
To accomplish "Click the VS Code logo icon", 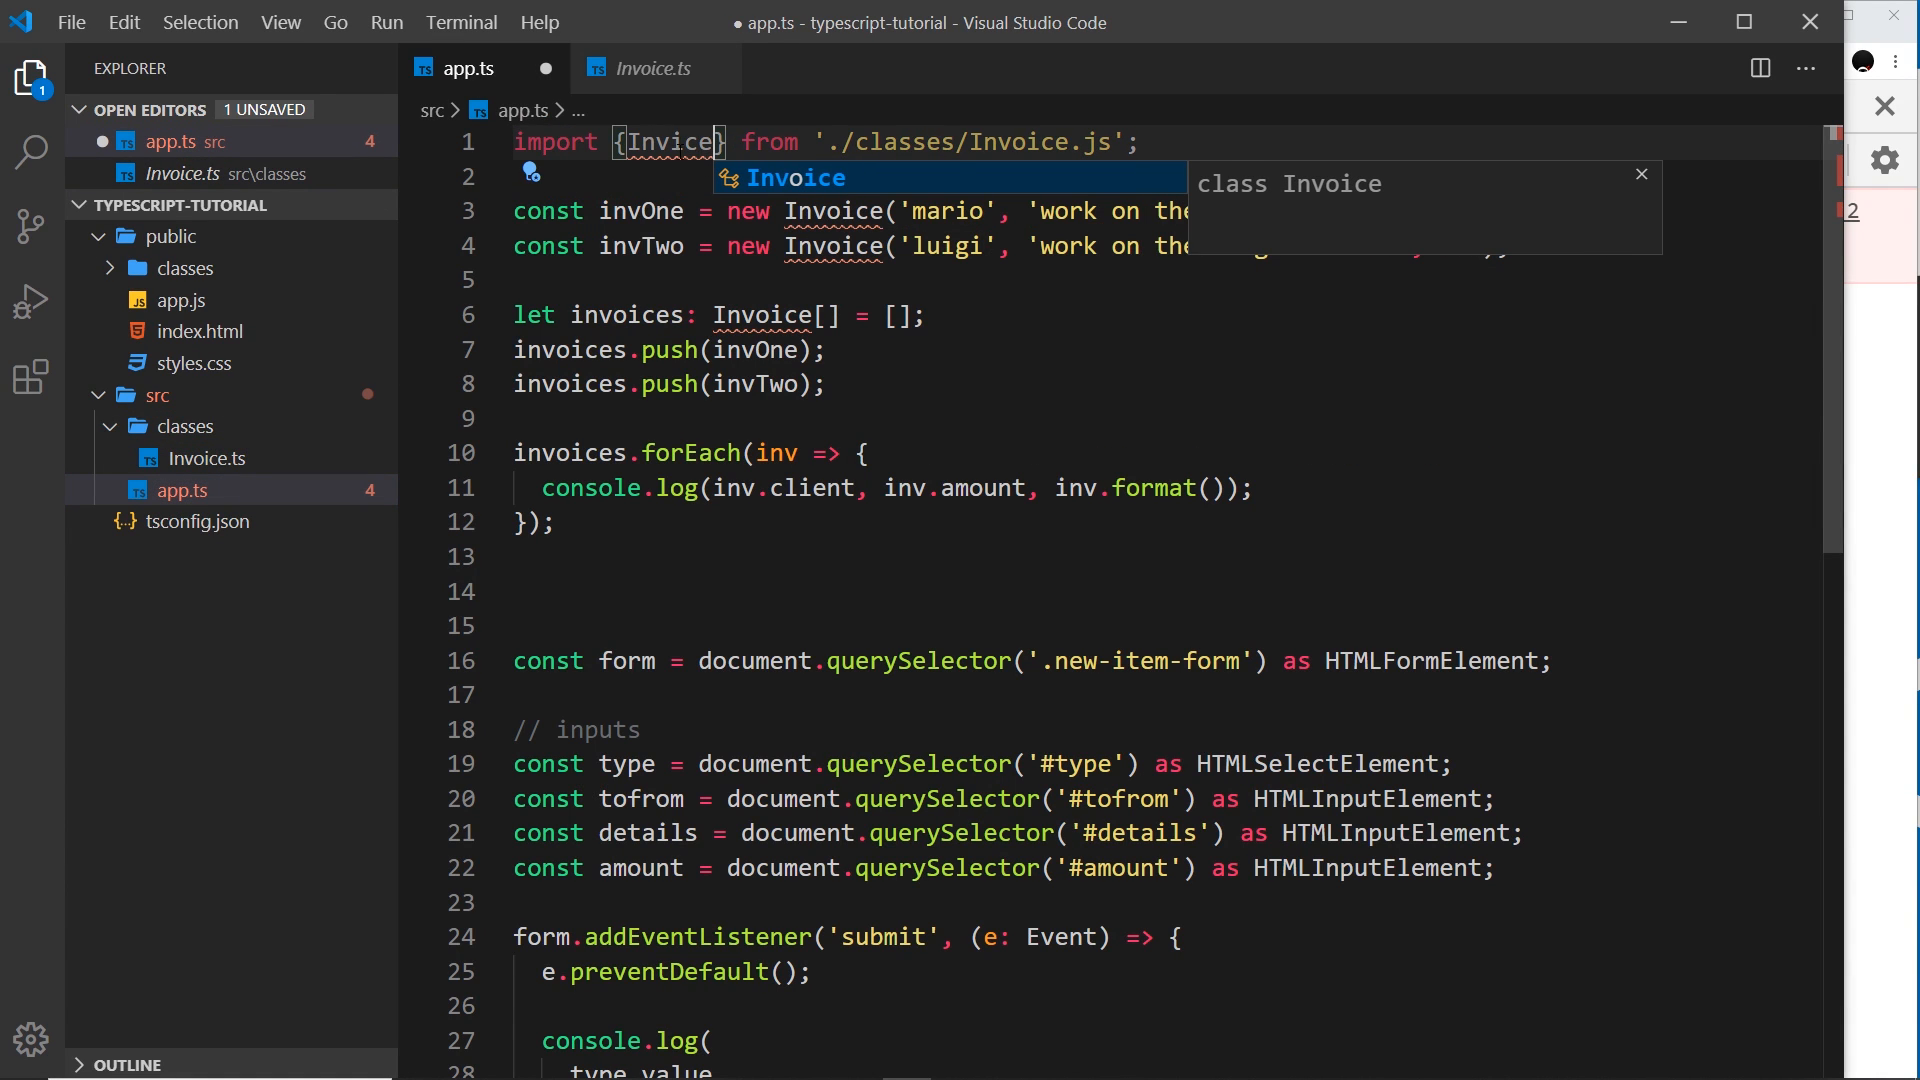I will [21, 21].
